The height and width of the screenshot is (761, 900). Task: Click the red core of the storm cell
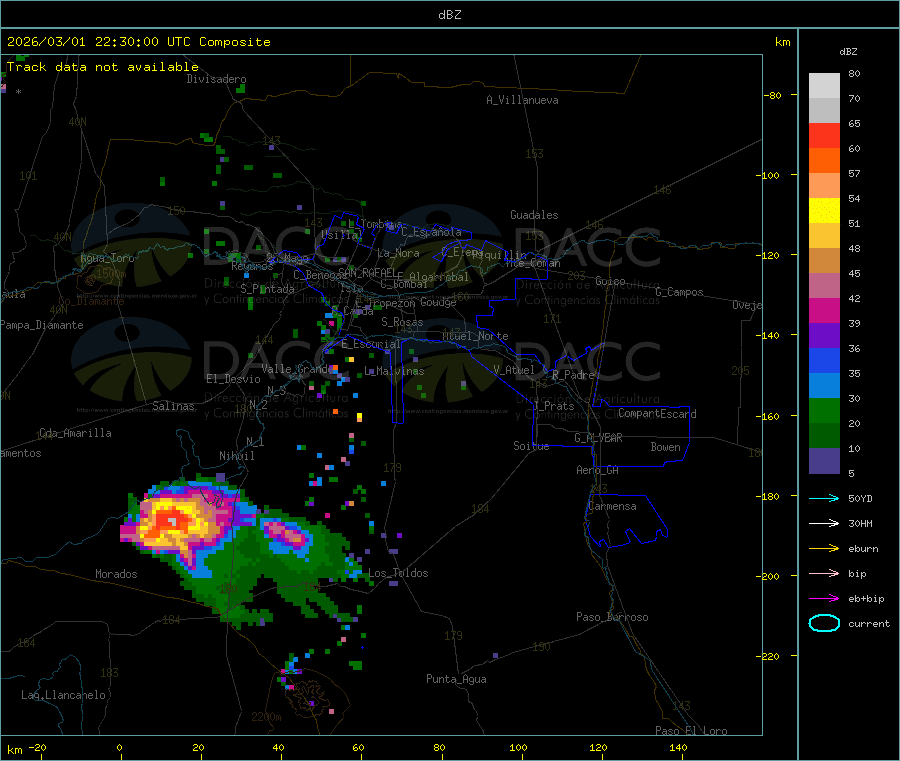[x=171, y=521]
